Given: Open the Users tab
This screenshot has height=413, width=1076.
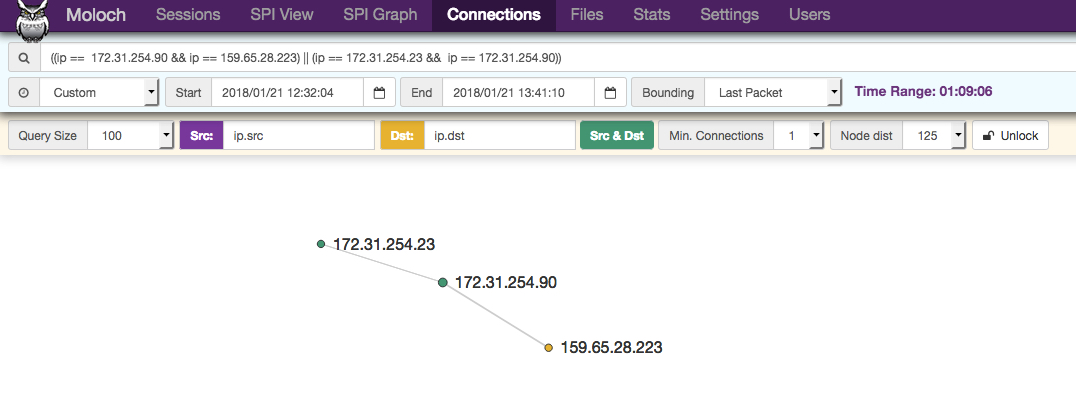Looking at the screenshot, I should (x=809, y=14).
